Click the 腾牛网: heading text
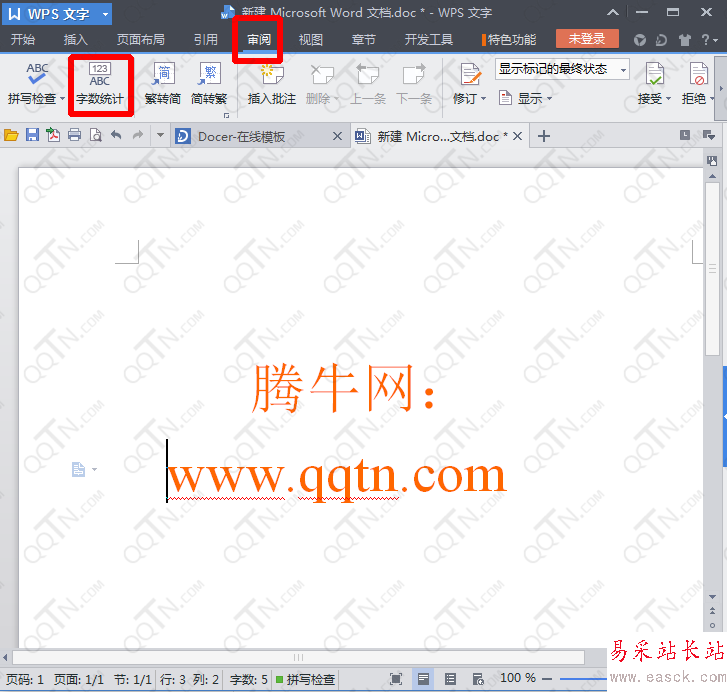727x692 pixels. tap(344, 388)
